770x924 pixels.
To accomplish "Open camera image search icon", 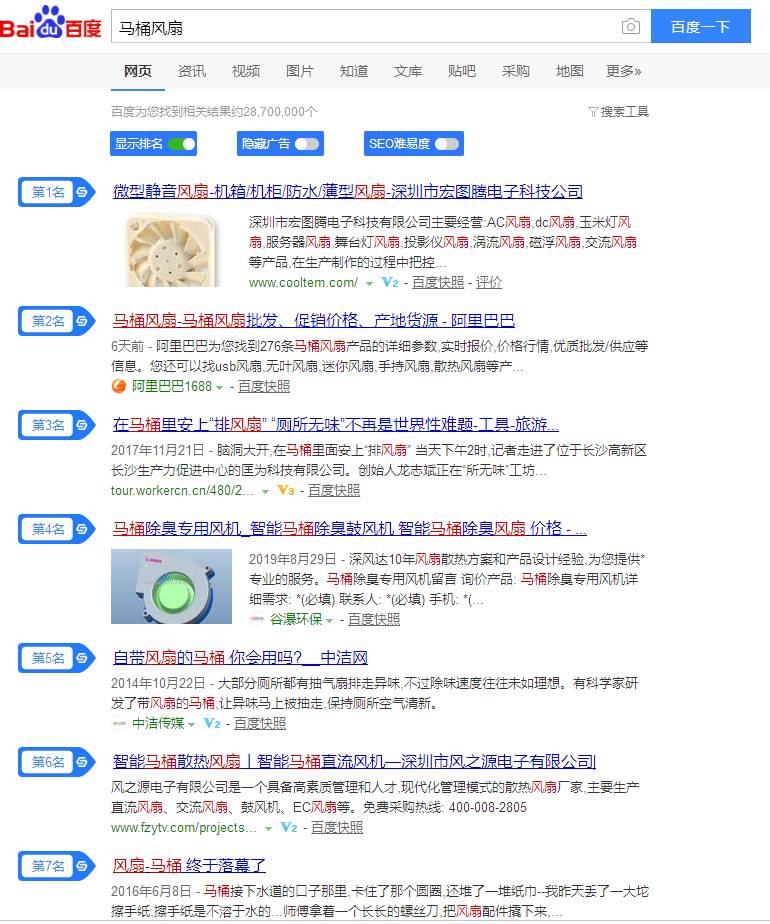I will tap(630, 27).
